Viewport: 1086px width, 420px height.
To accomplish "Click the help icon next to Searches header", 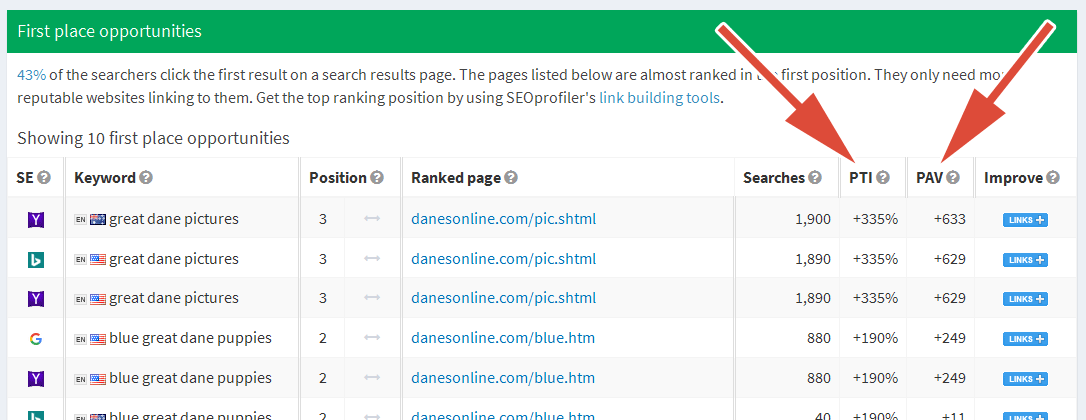I will point(814,178).
